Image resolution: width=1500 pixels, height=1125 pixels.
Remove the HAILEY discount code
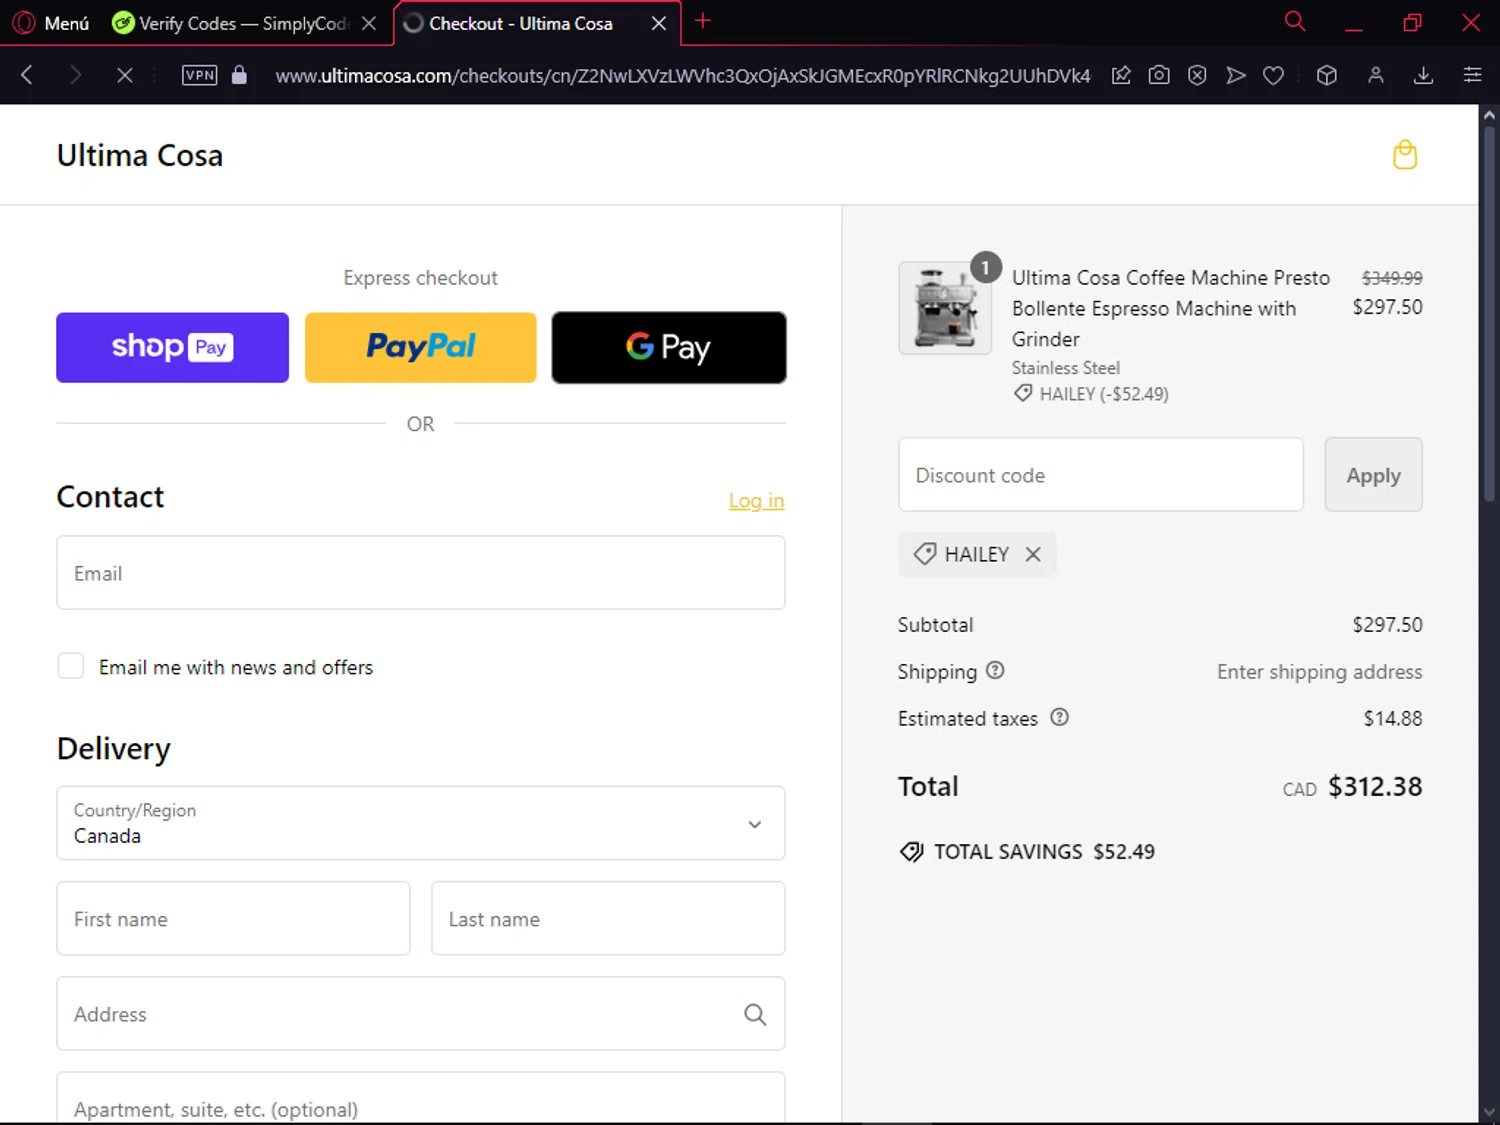click(x=1033, y=554)
